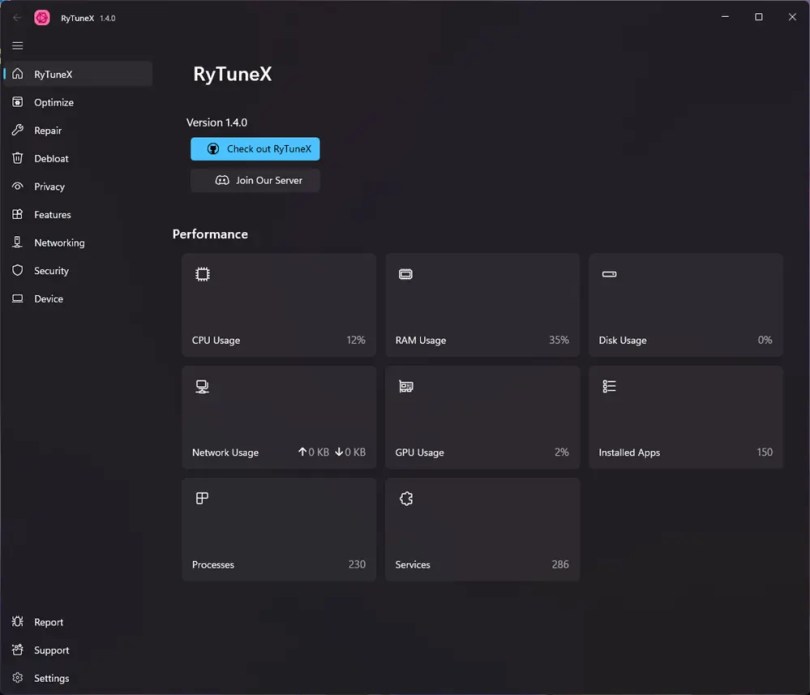This screenshot has width=810, height=695.
Task: Click the Discord icon on Join button
Action: (222, 180)
